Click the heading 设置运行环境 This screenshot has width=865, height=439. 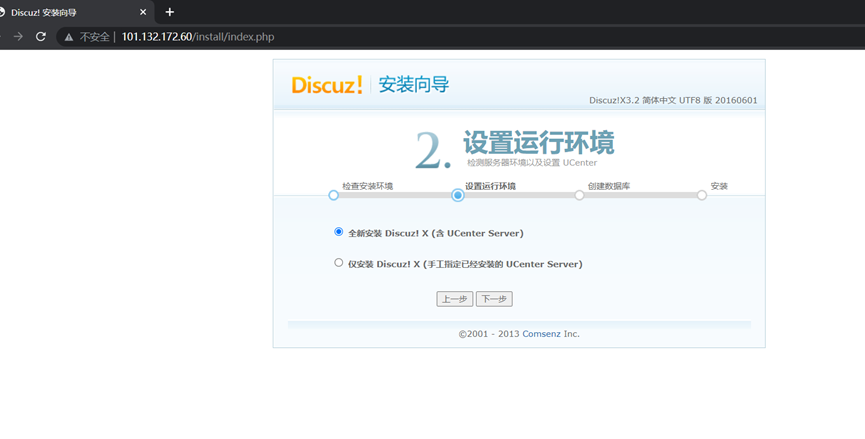pos(538,143)
